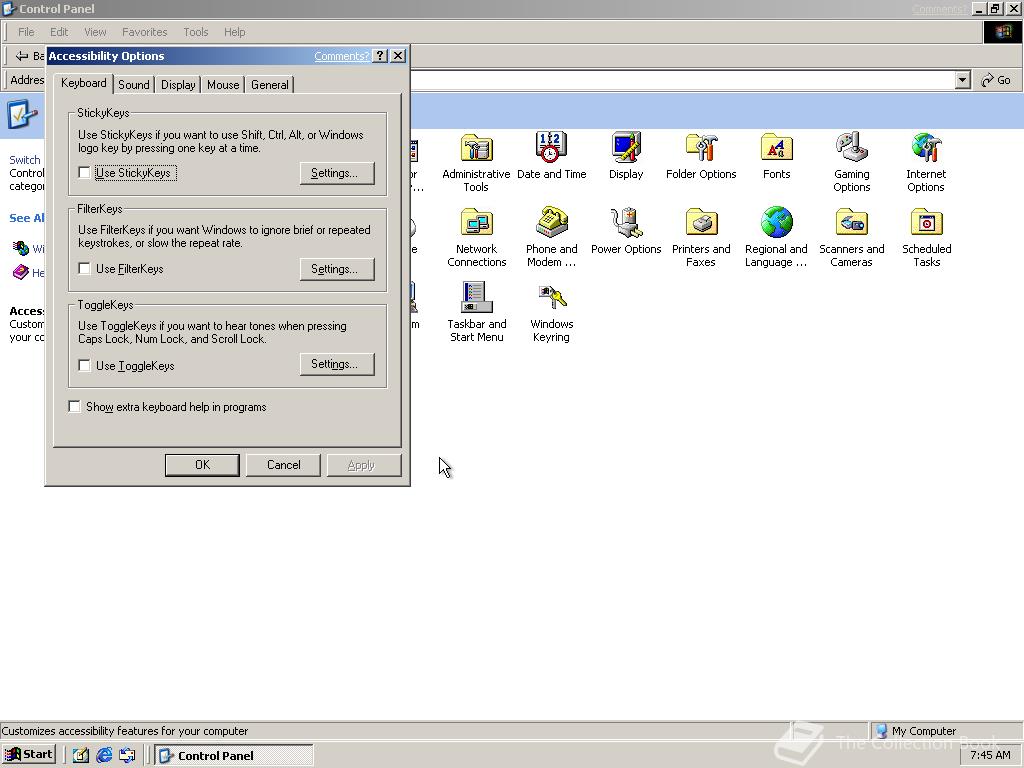Expand the Address bar dropdown arrow

[962, 80]
